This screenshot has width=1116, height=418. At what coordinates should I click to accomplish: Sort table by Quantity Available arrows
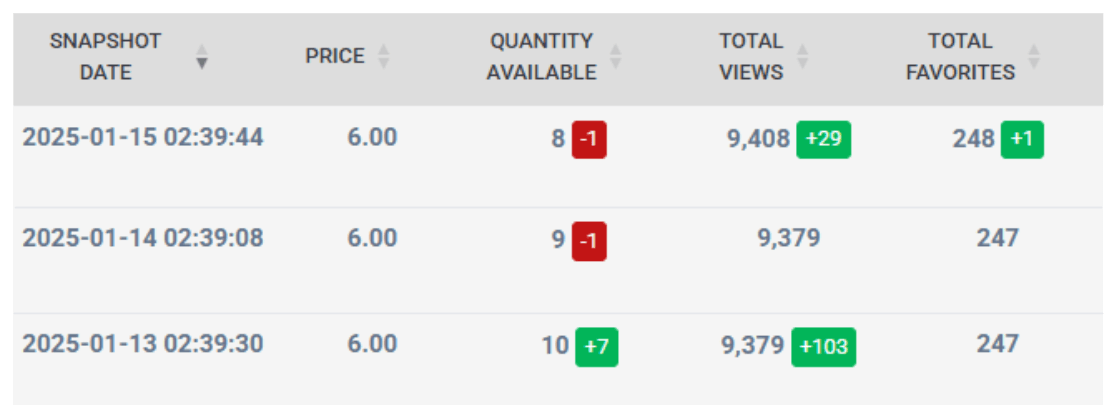[x=616, y=57]
